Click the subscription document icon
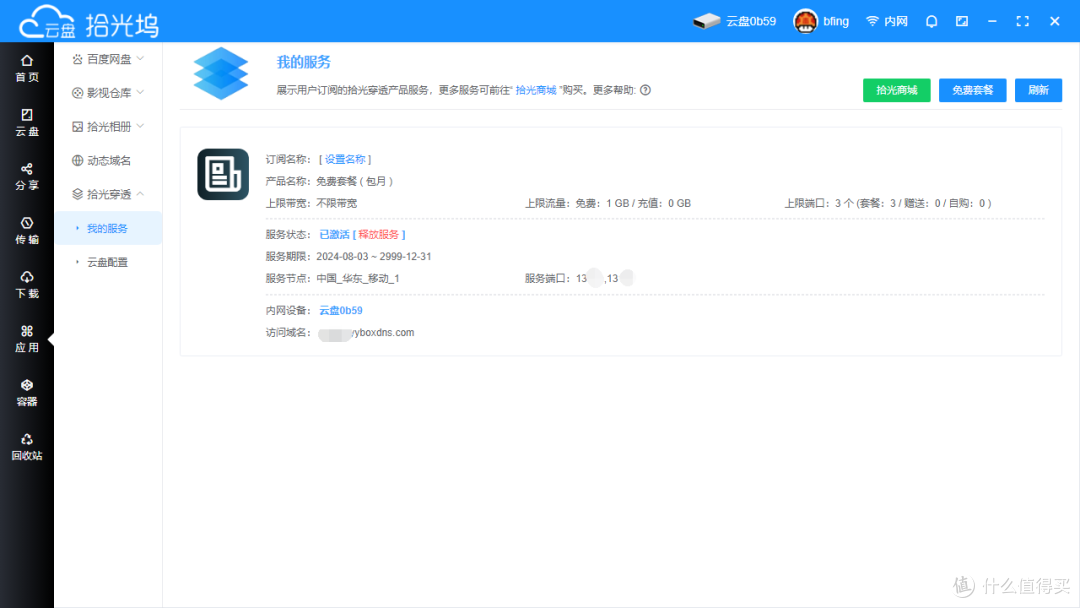1080x608 pixels. pos(222,174)
